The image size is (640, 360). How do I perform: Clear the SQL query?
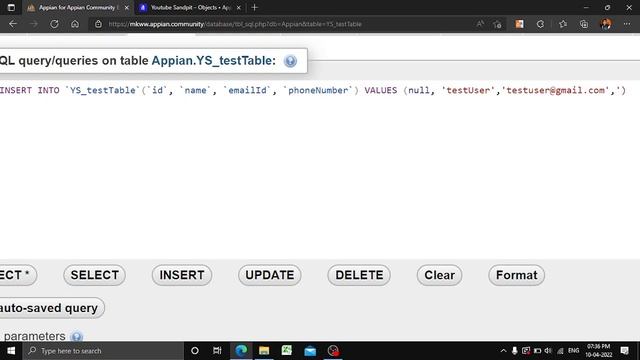coord(439,275)
